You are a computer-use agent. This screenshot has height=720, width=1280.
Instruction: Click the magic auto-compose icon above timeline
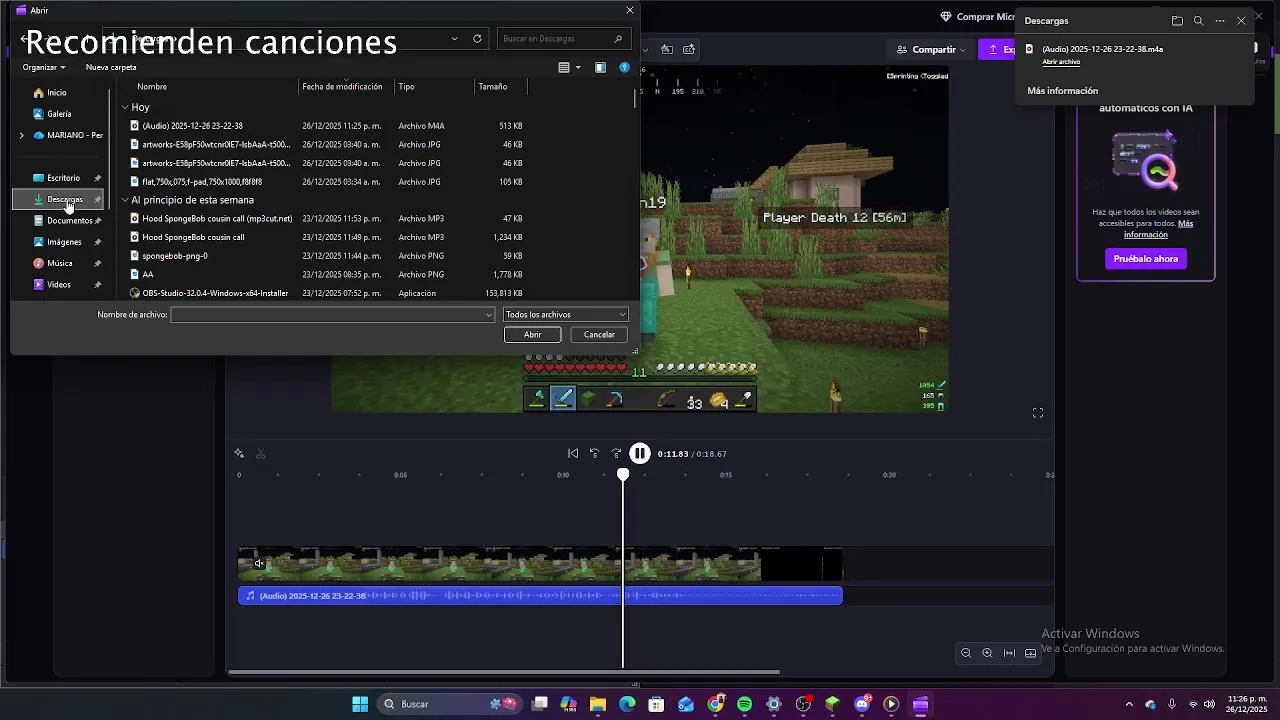tap(239, 454)
